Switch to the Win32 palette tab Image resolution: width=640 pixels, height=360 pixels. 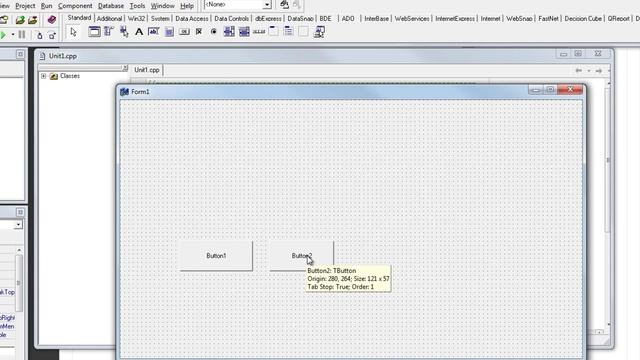point(136,19)
